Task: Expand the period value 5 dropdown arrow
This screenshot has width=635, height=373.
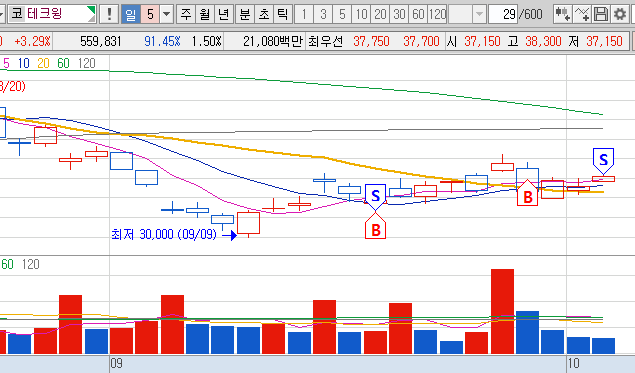Action: pyautogui.click(x=166, y=15)
